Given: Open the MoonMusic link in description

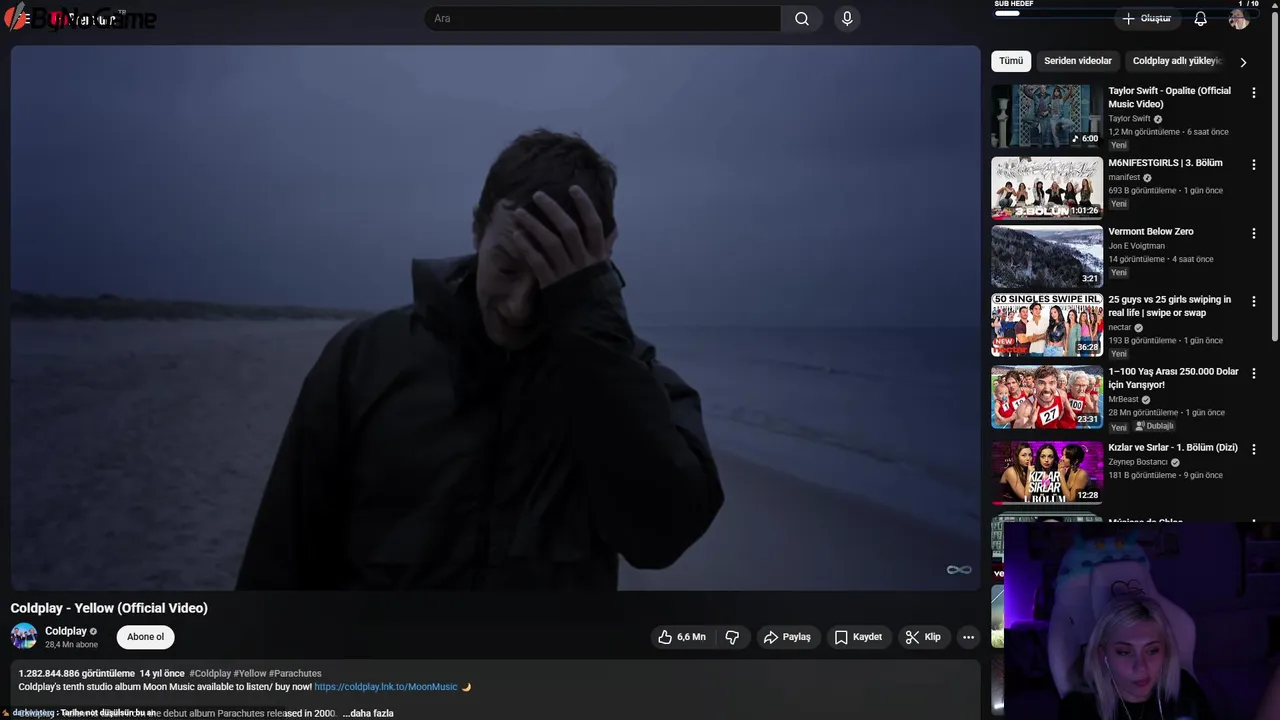Looking at the screenshot, I should click(386, 687).
